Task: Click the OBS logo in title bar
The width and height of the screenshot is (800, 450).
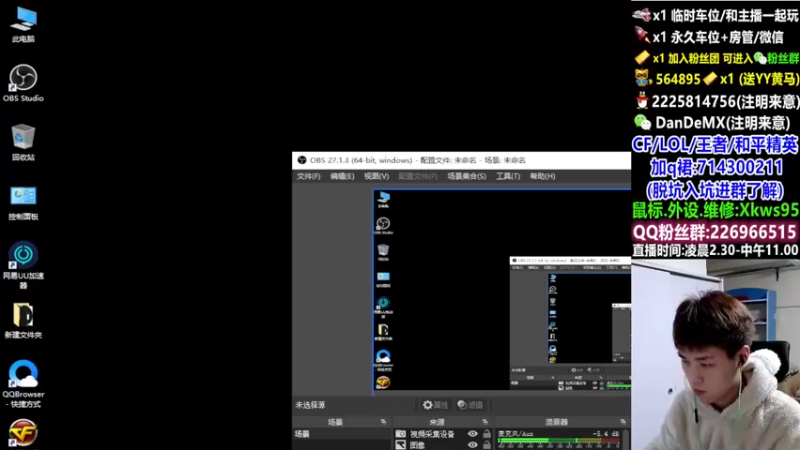Action: pos(302,160)
